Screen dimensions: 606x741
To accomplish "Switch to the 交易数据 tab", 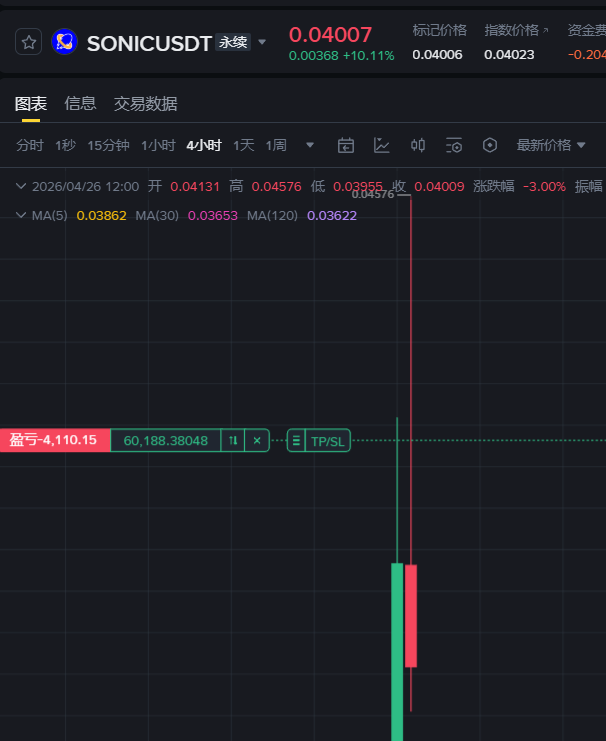I will 146,103.
